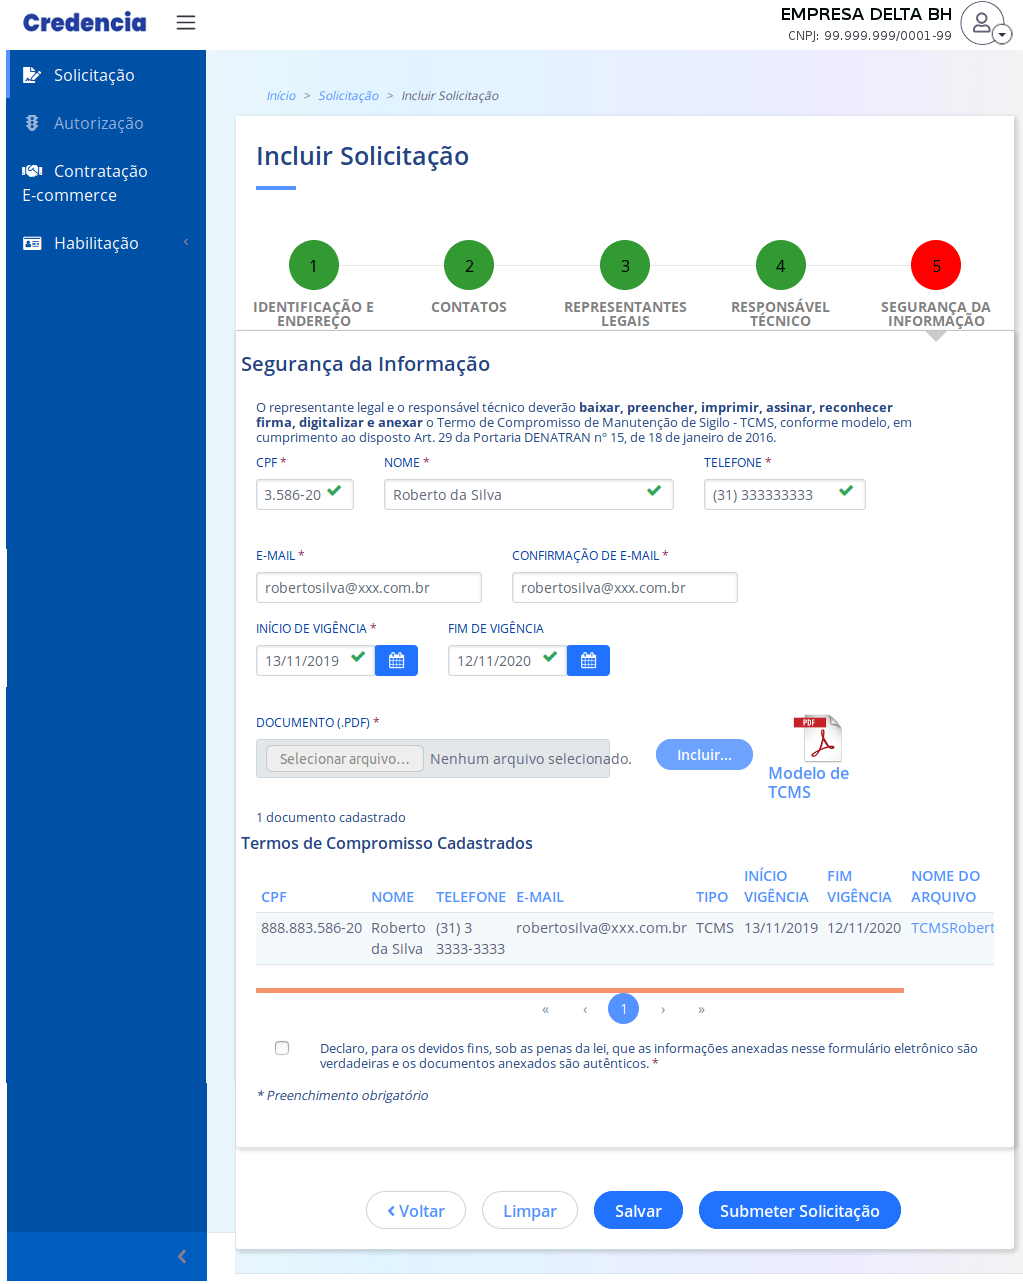Open Solicitação in the sidebar
Viewport: 1023px width, 1284px height.
pos(94,75)
